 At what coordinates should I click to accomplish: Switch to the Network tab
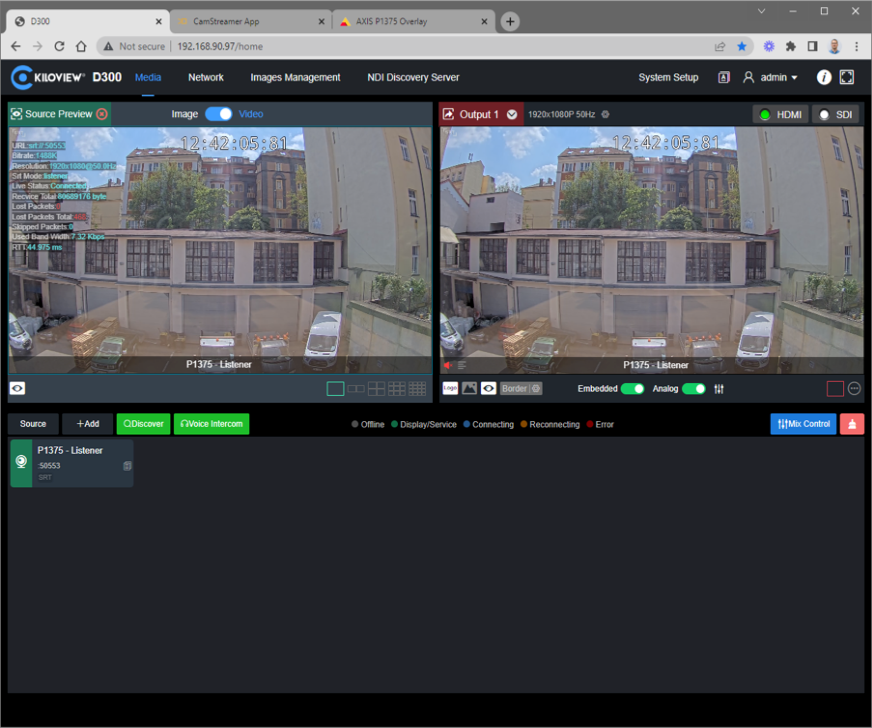coord(205,77)
